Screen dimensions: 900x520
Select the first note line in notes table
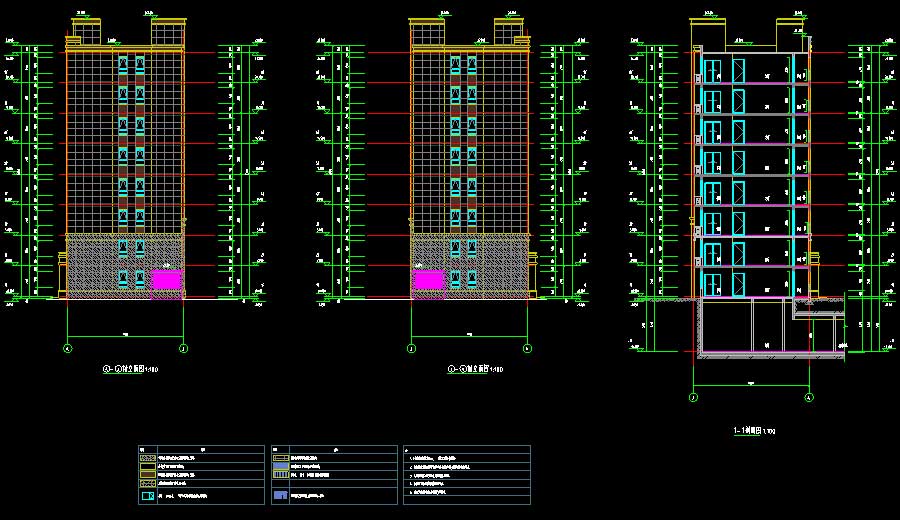[433, 459]
